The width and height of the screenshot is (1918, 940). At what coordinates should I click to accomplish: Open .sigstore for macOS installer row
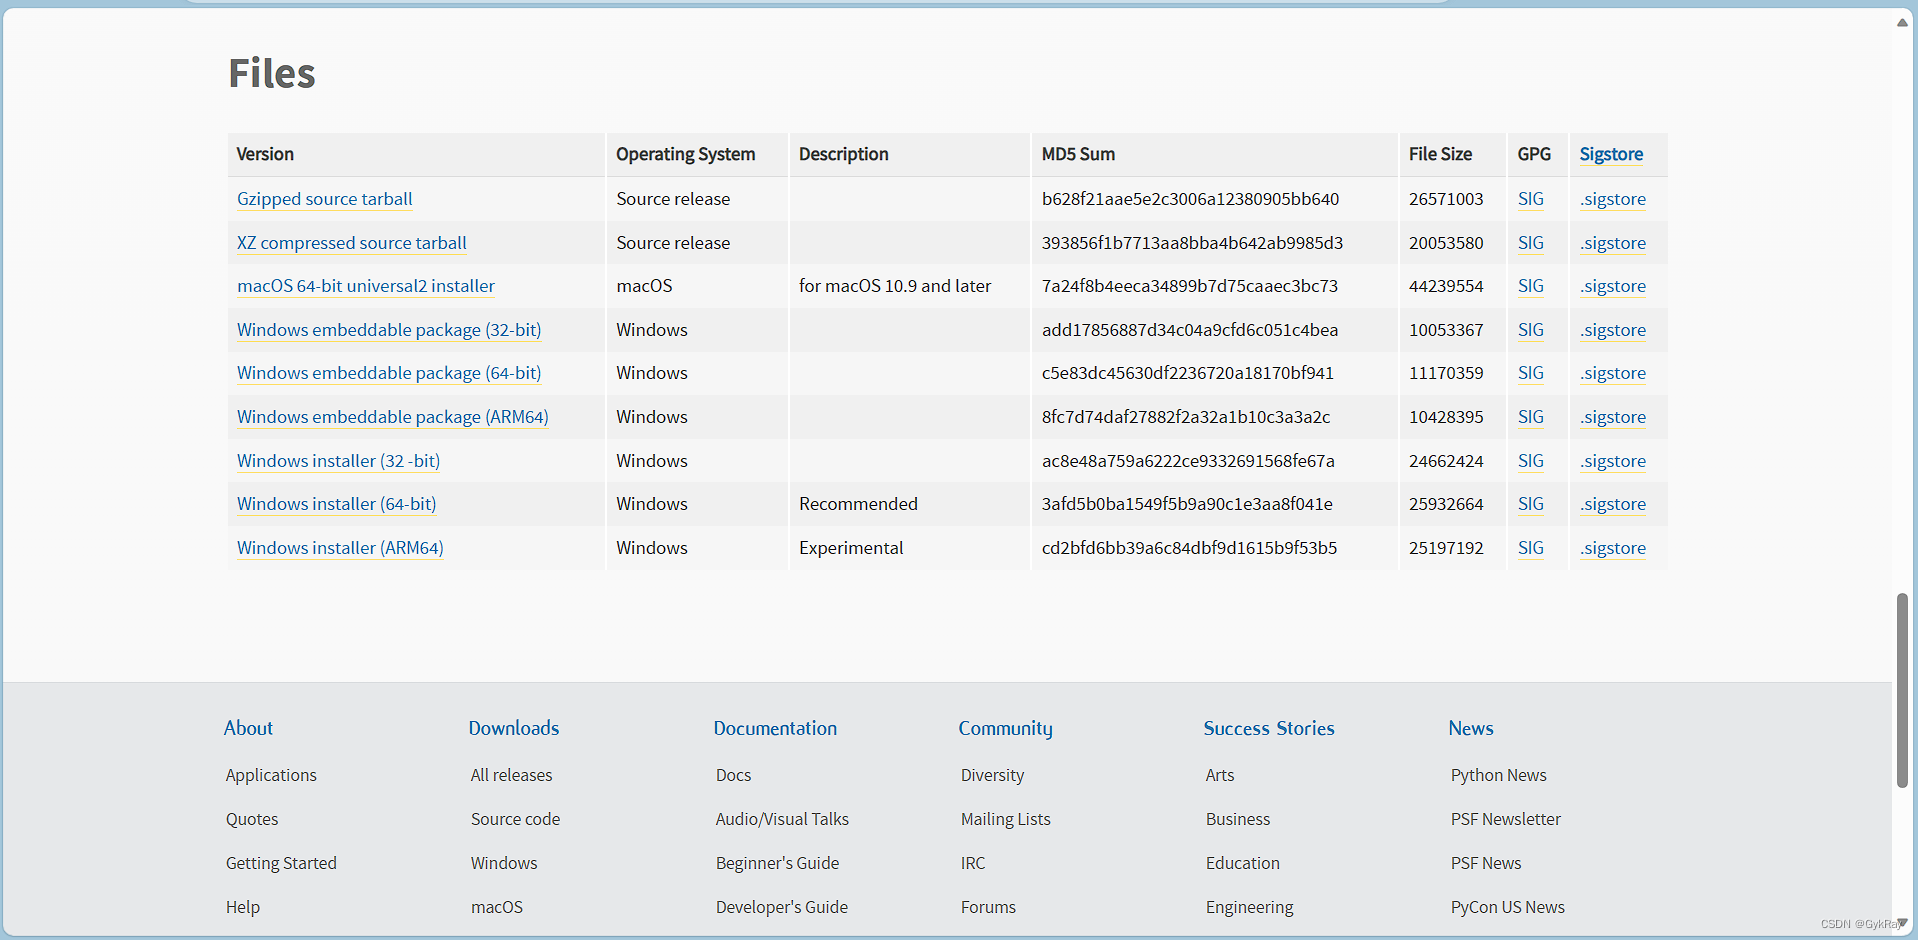click(x=1613, y=286)
